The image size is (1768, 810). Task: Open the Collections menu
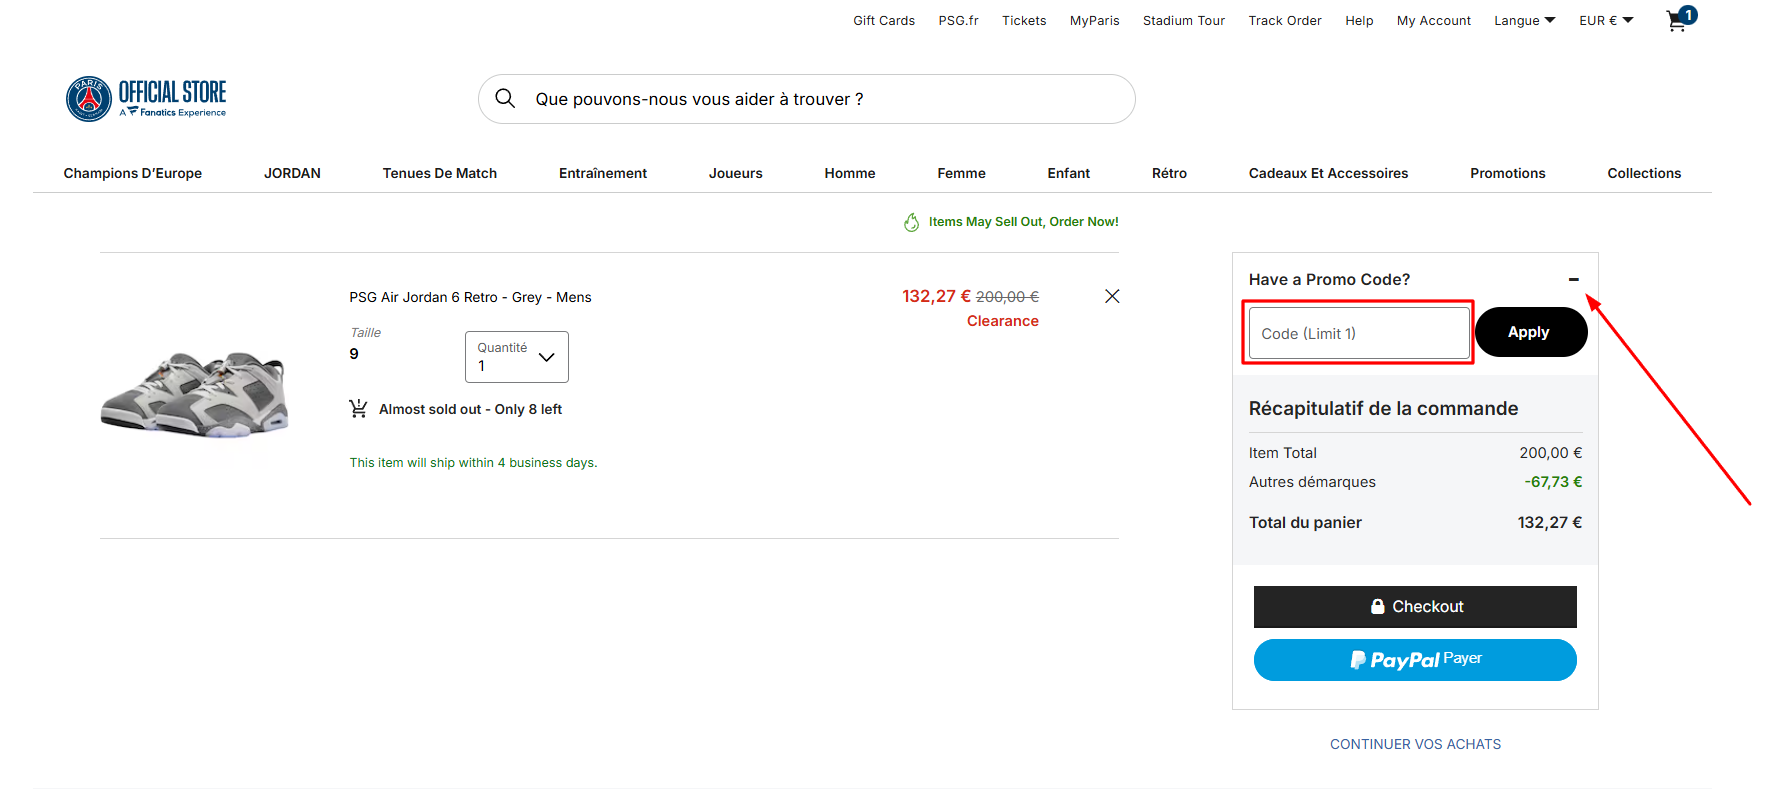pos(1644,173)
